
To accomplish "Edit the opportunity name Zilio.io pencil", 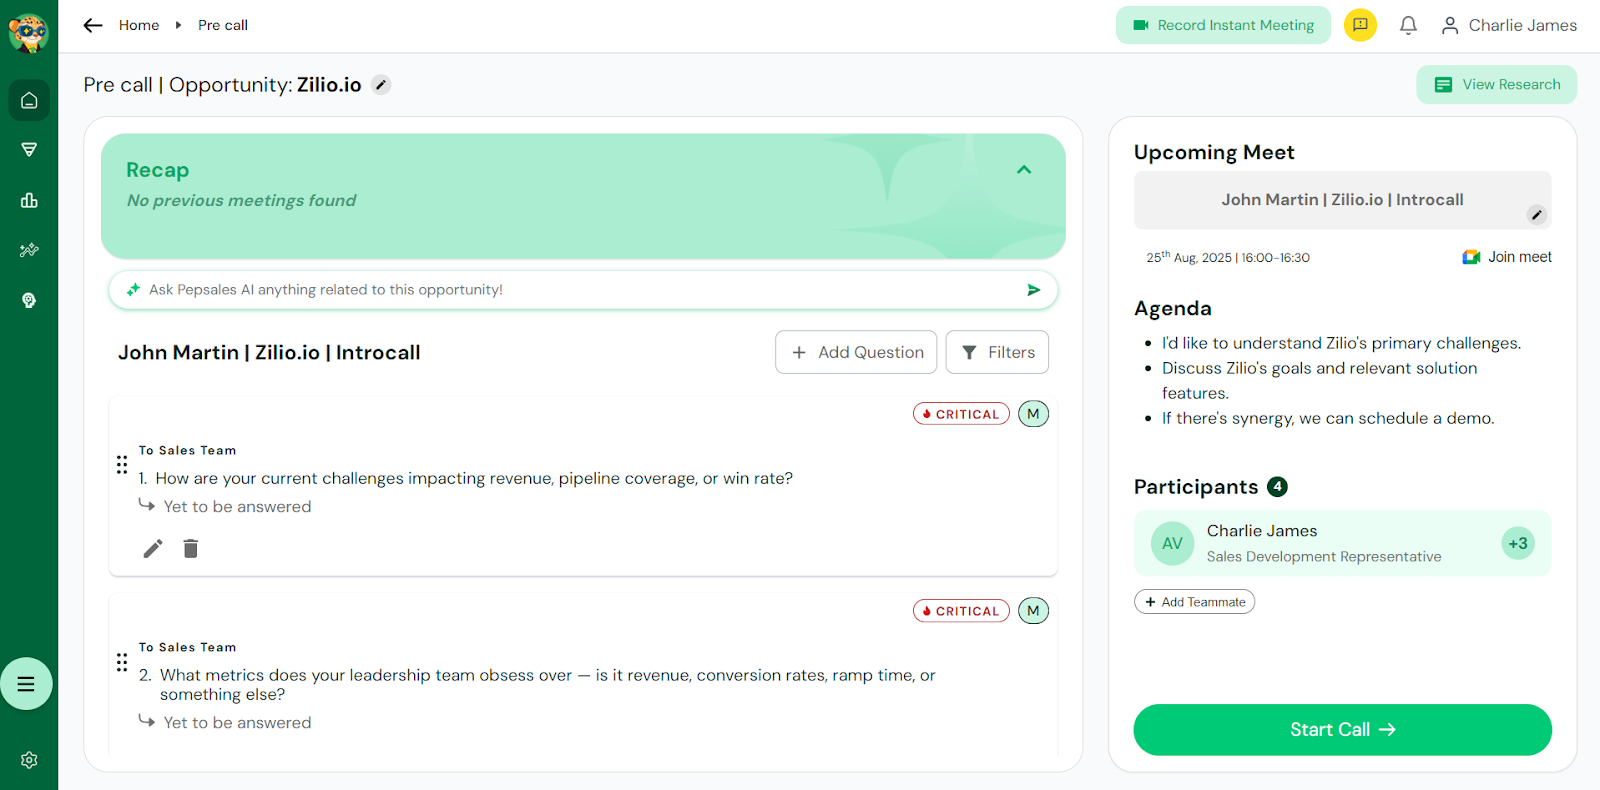I will [381, 85].
